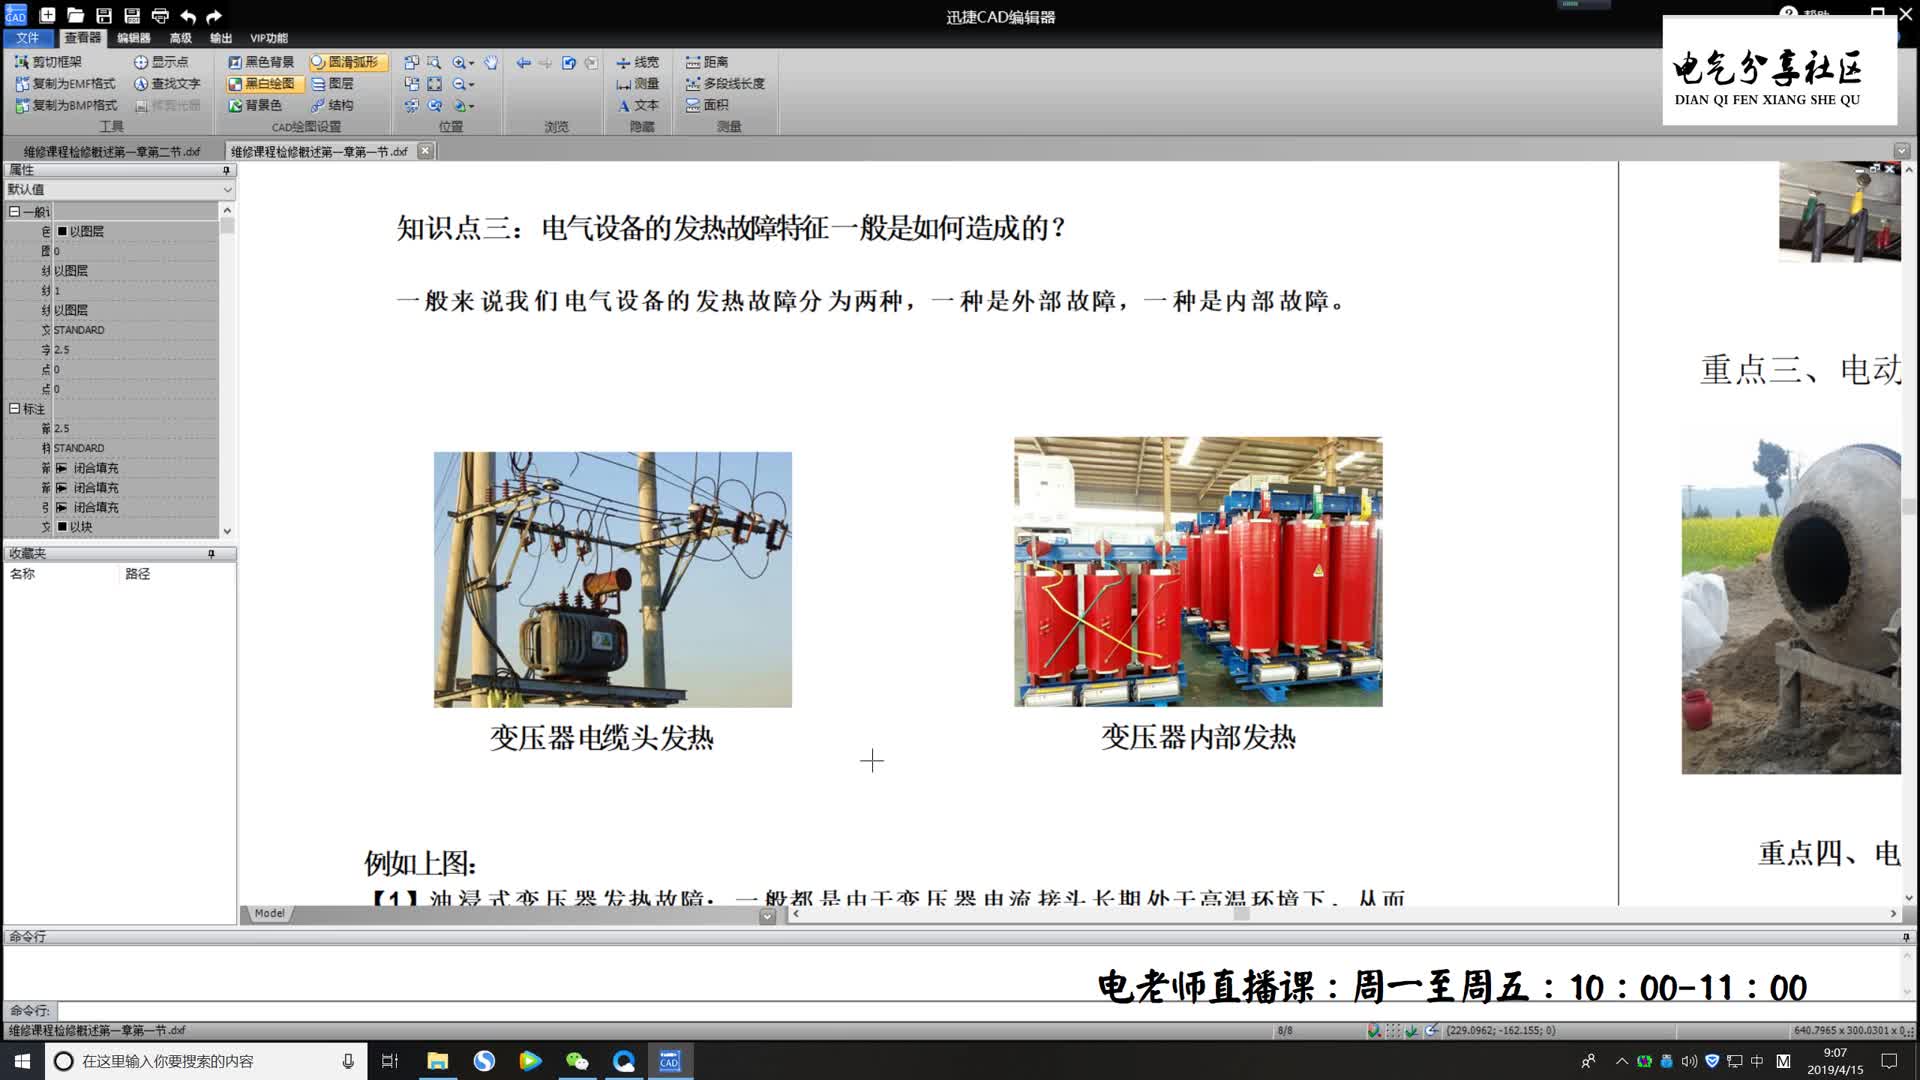Toggle 线宽 line width display

(637, 62)
